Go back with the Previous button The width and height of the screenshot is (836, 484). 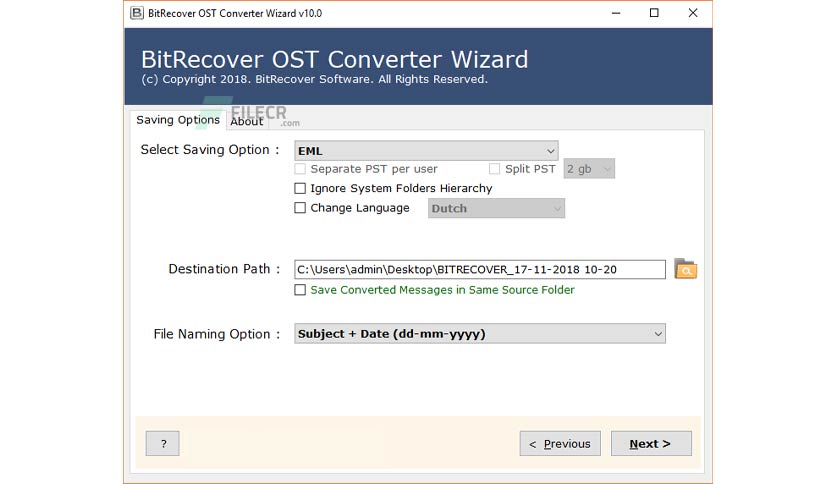(560, 443)
